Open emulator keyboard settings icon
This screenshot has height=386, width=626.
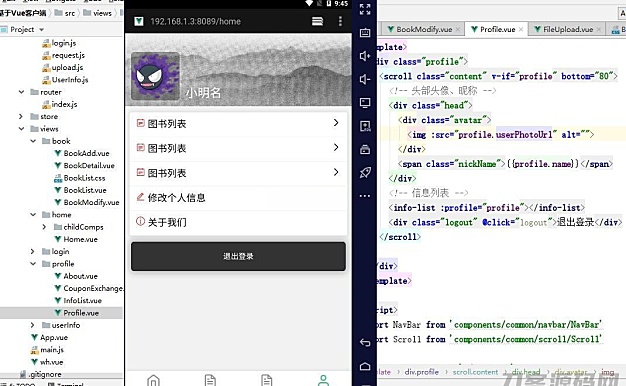click(x=365, y=32)
